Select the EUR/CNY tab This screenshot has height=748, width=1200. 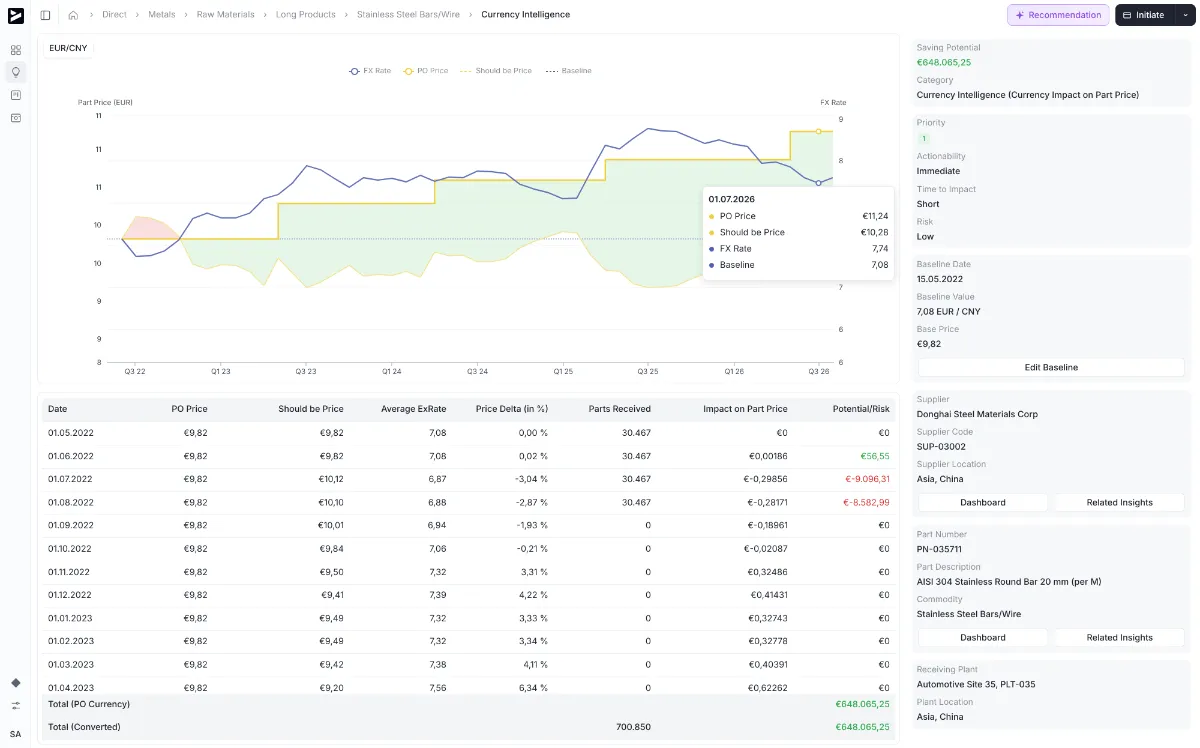coord(68,48)
